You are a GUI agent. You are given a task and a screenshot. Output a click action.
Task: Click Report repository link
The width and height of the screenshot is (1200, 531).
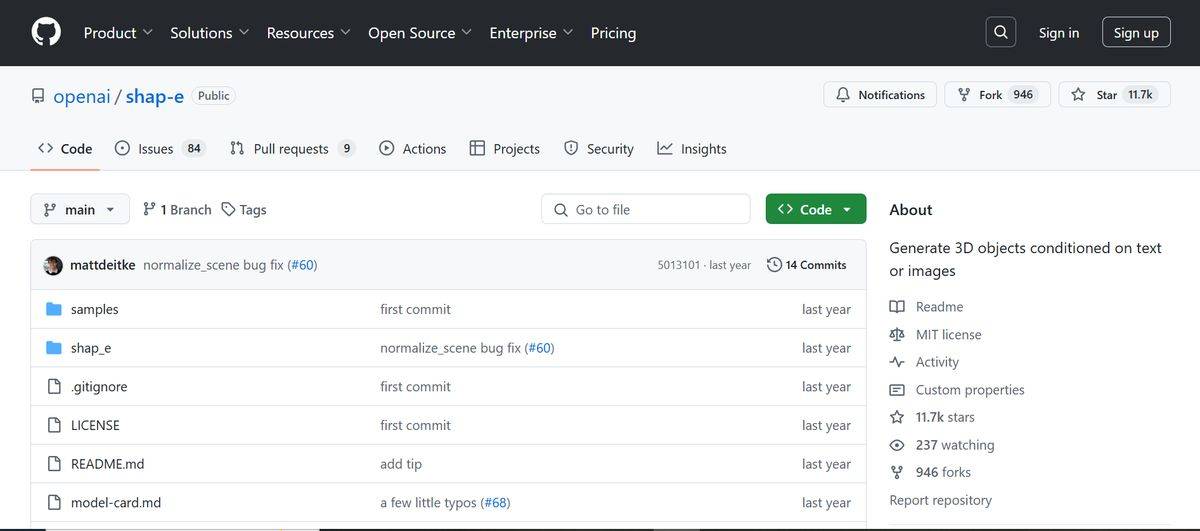coord(940,500)
